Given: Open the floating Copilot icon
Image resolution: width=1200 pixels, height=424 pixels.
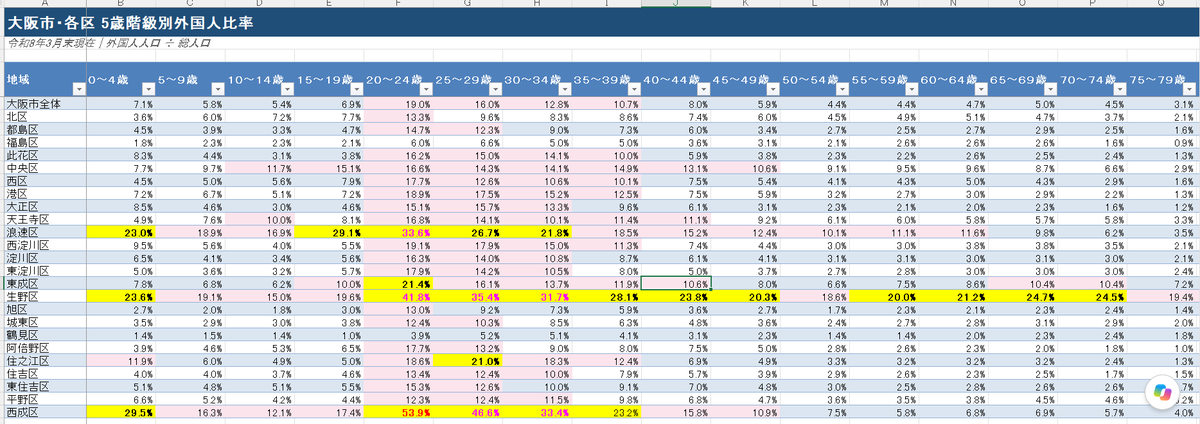Looking at the screenshot, I should pyautogui.click(x=1163, y=390).
